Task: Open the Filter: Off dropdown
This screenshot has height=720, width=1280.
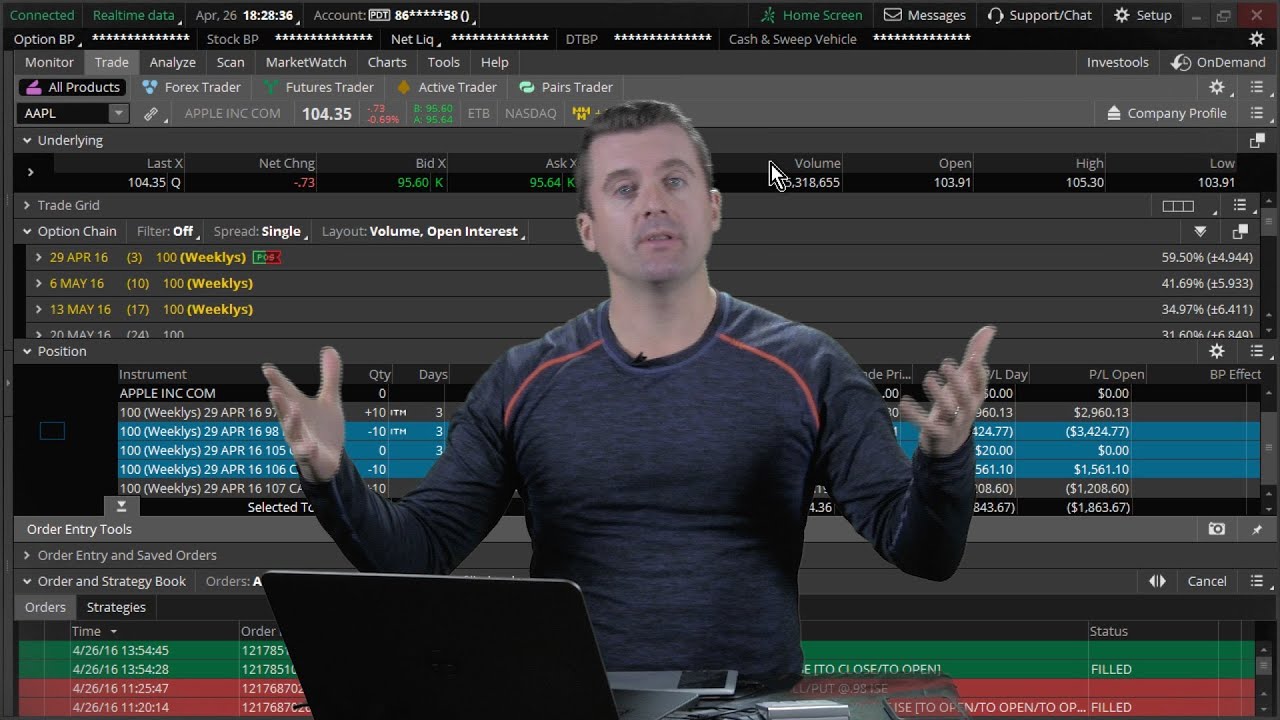Action: [166, 231]
